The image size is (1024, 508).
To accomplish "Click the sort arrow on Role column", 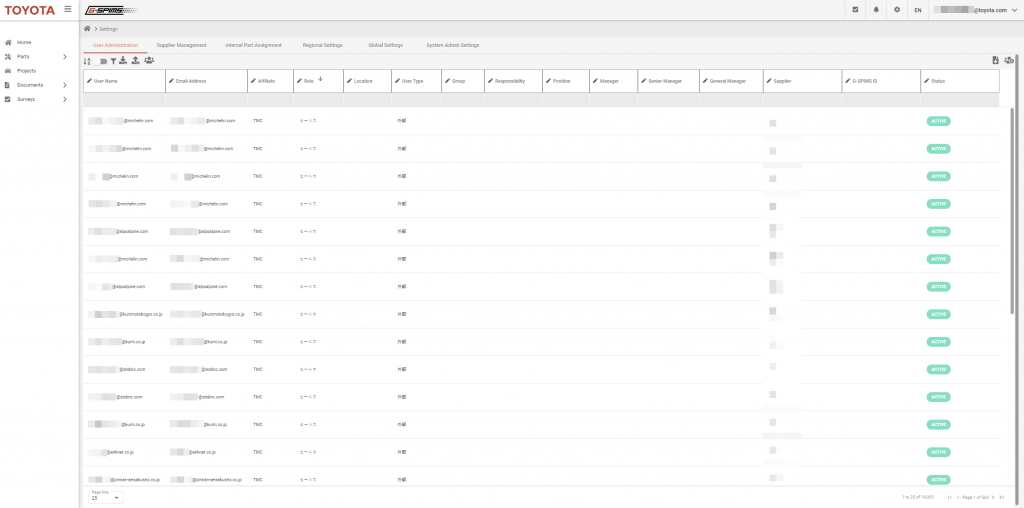I will [x=320, y=79].
